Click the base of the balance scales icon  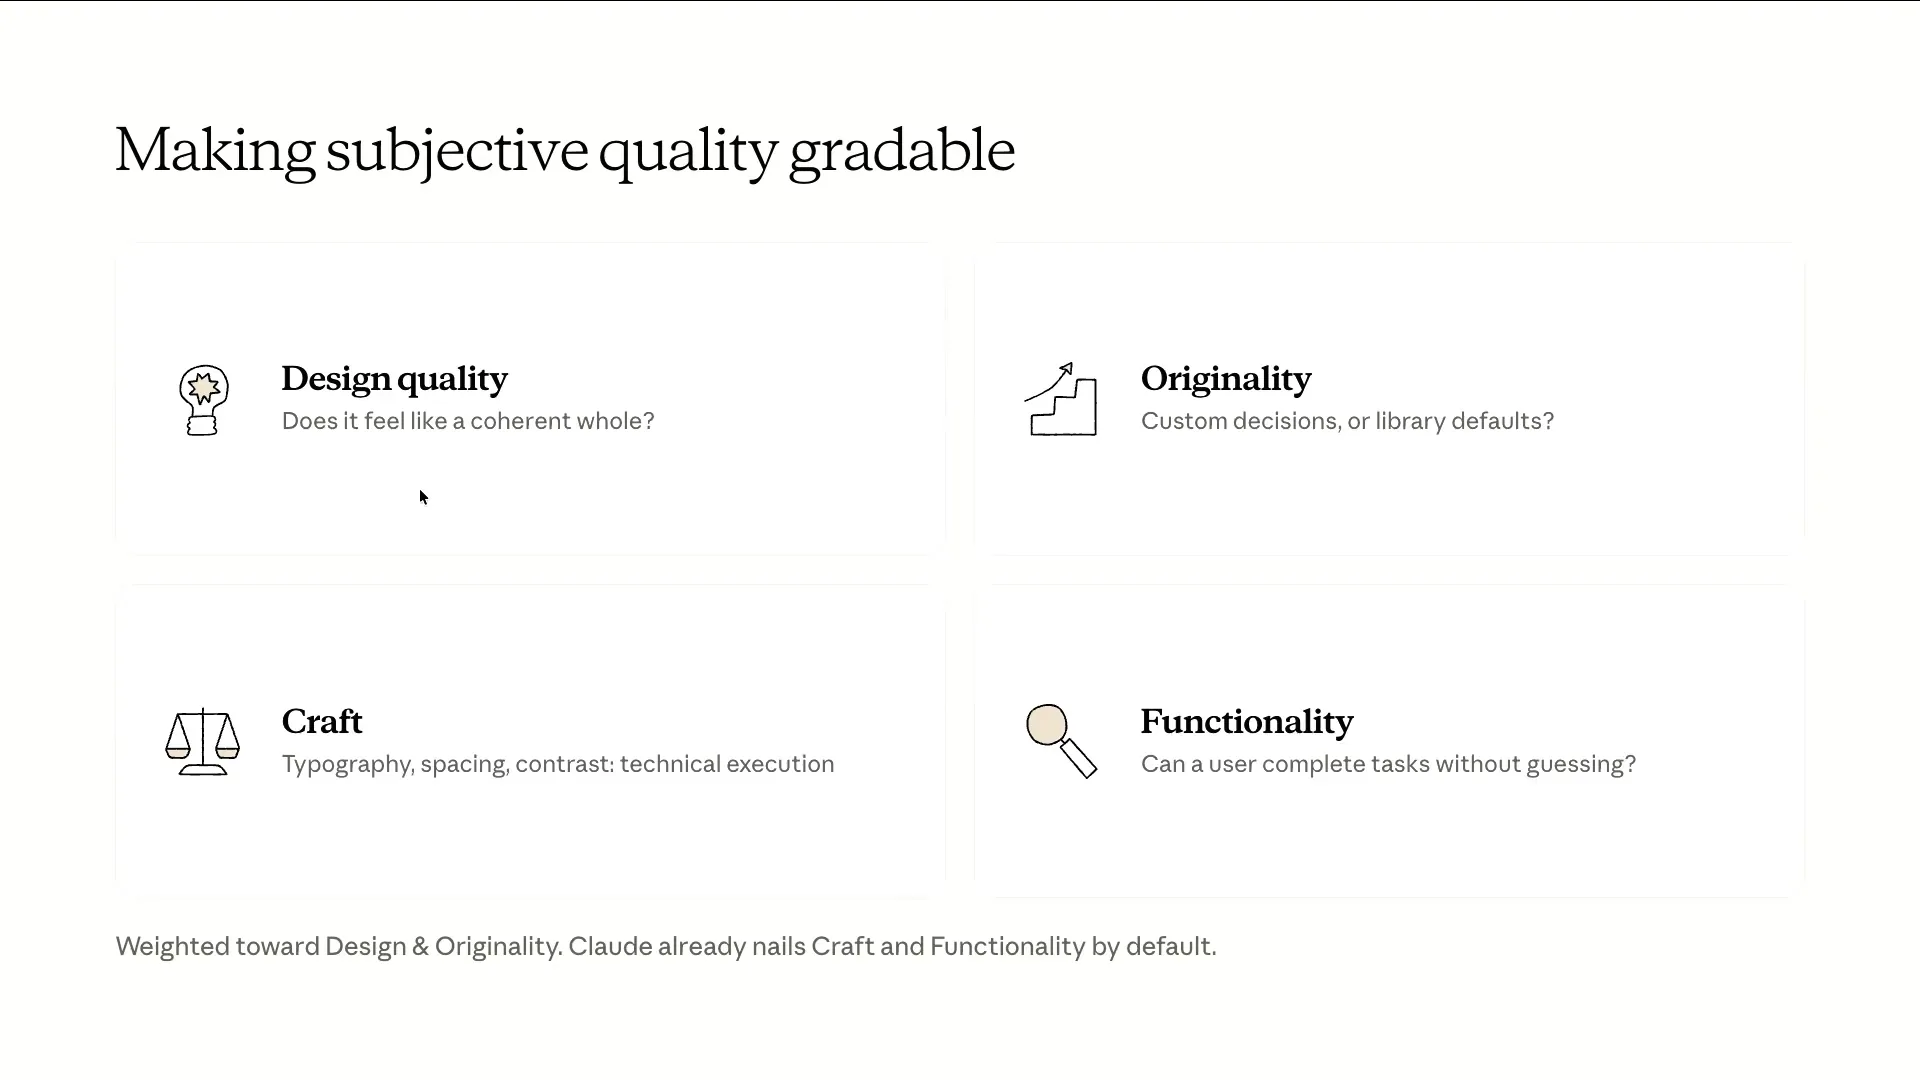point(203,771)
